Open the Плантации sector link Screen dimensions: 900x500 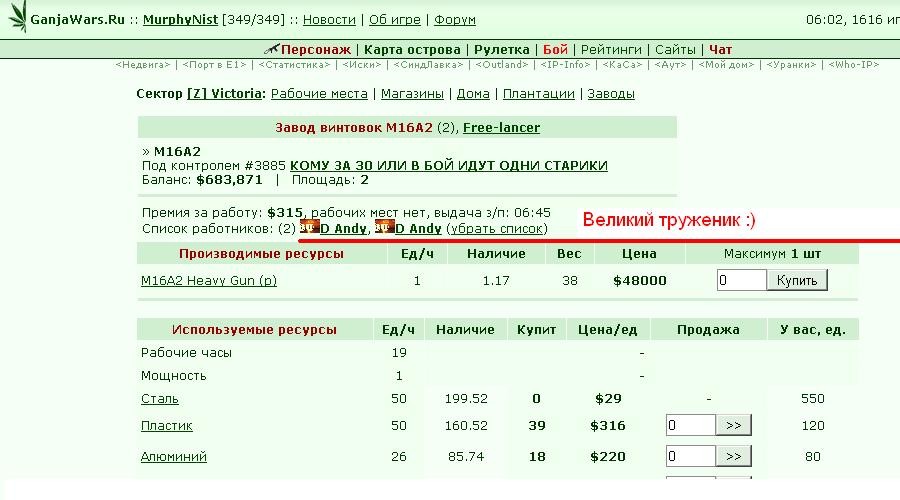tap(538, 94)
